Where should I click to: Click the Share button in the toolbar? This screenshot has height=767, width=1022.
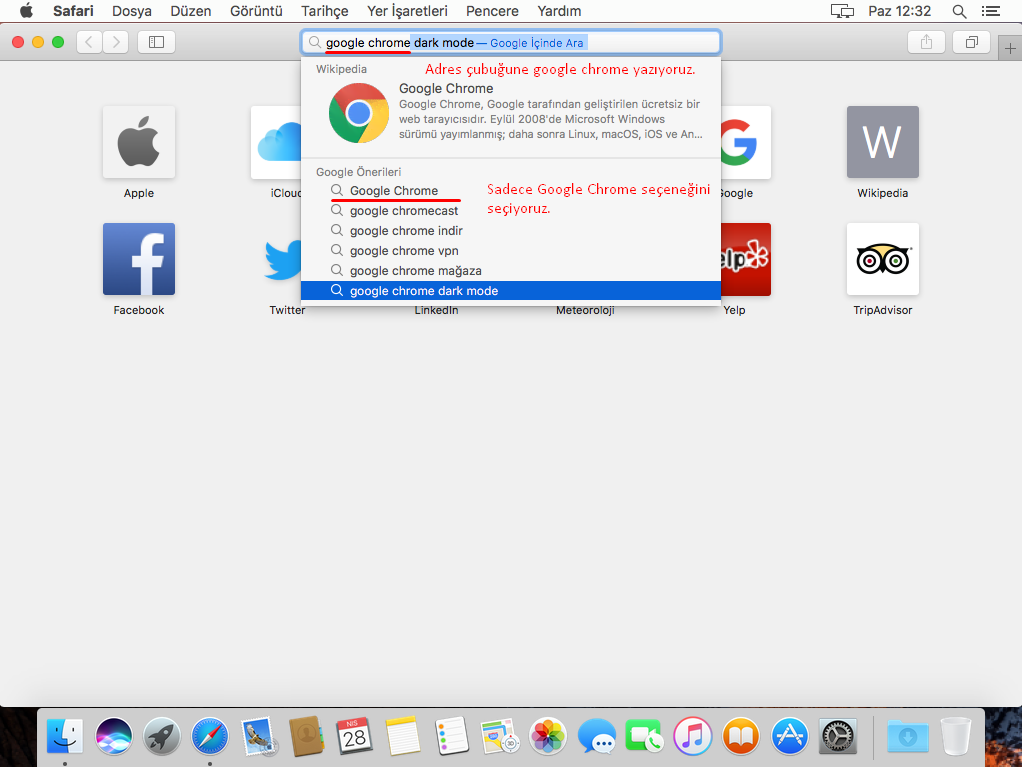click(926, 42)
